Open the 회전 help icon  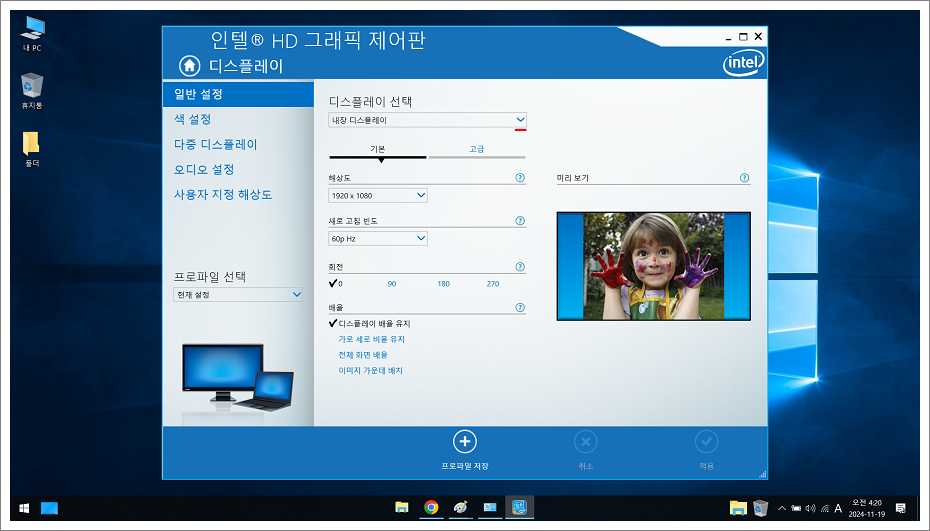(x=520, y=267)
